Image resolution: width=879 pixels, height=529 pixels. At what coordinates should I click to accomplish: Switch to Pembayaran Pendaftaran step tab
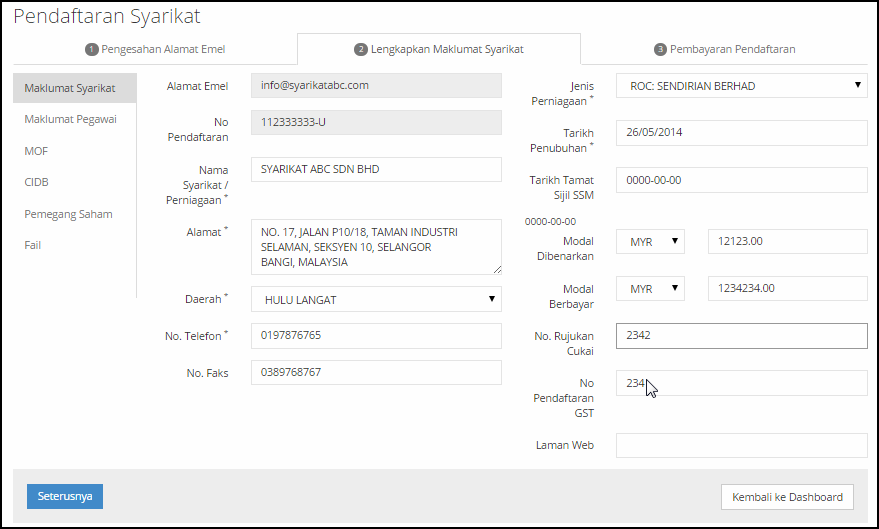pos(724,49)
